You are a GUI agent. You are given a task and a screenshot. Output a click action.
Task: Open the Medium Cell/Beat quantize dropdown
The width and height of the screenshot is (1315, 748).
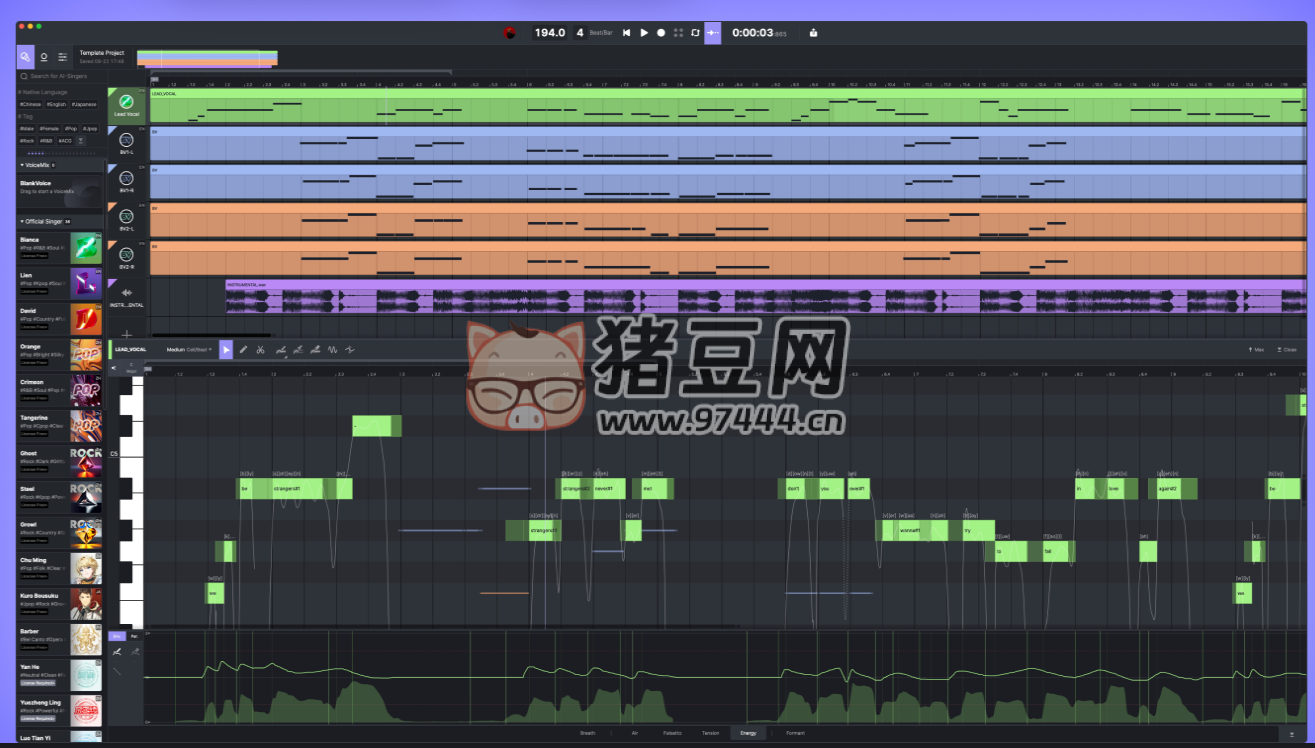[188, 350]
